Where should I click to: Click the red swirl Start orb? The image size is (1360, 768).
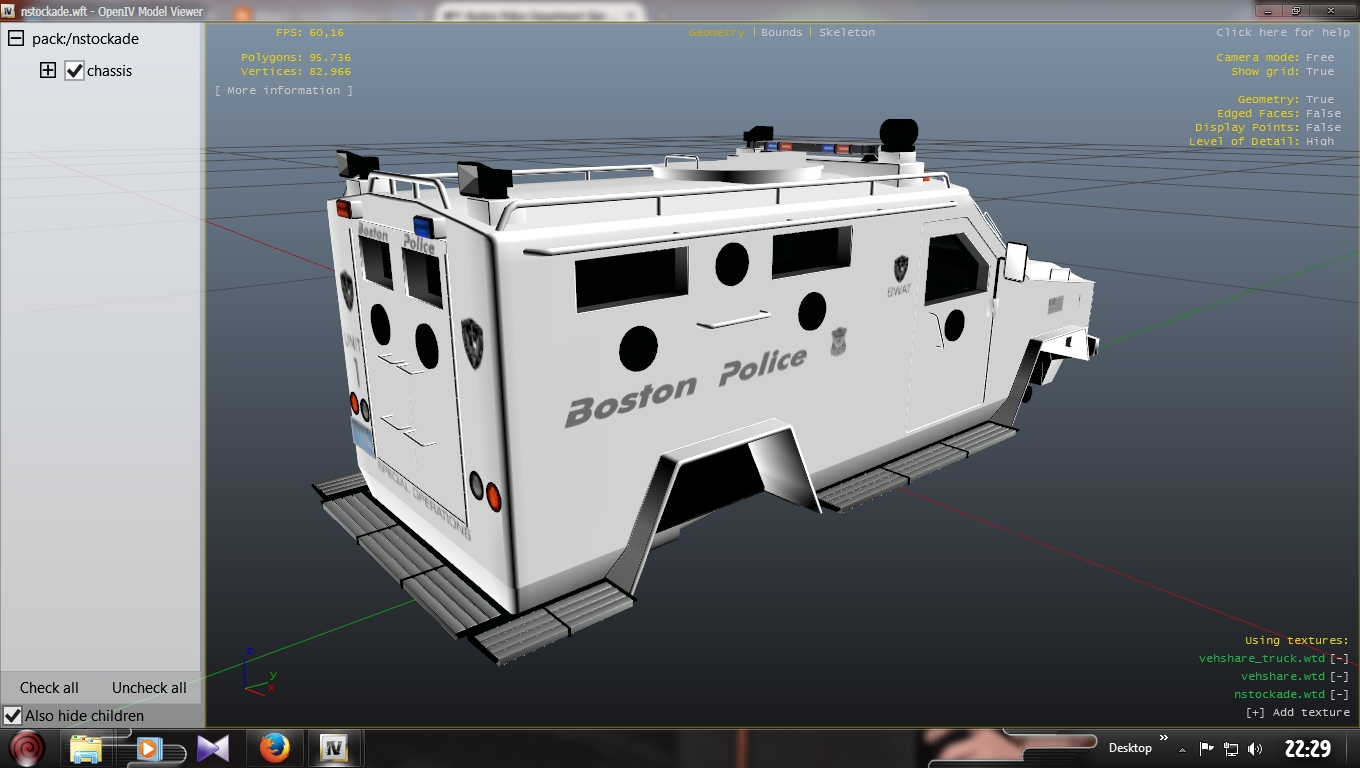(x=28, y=747)
